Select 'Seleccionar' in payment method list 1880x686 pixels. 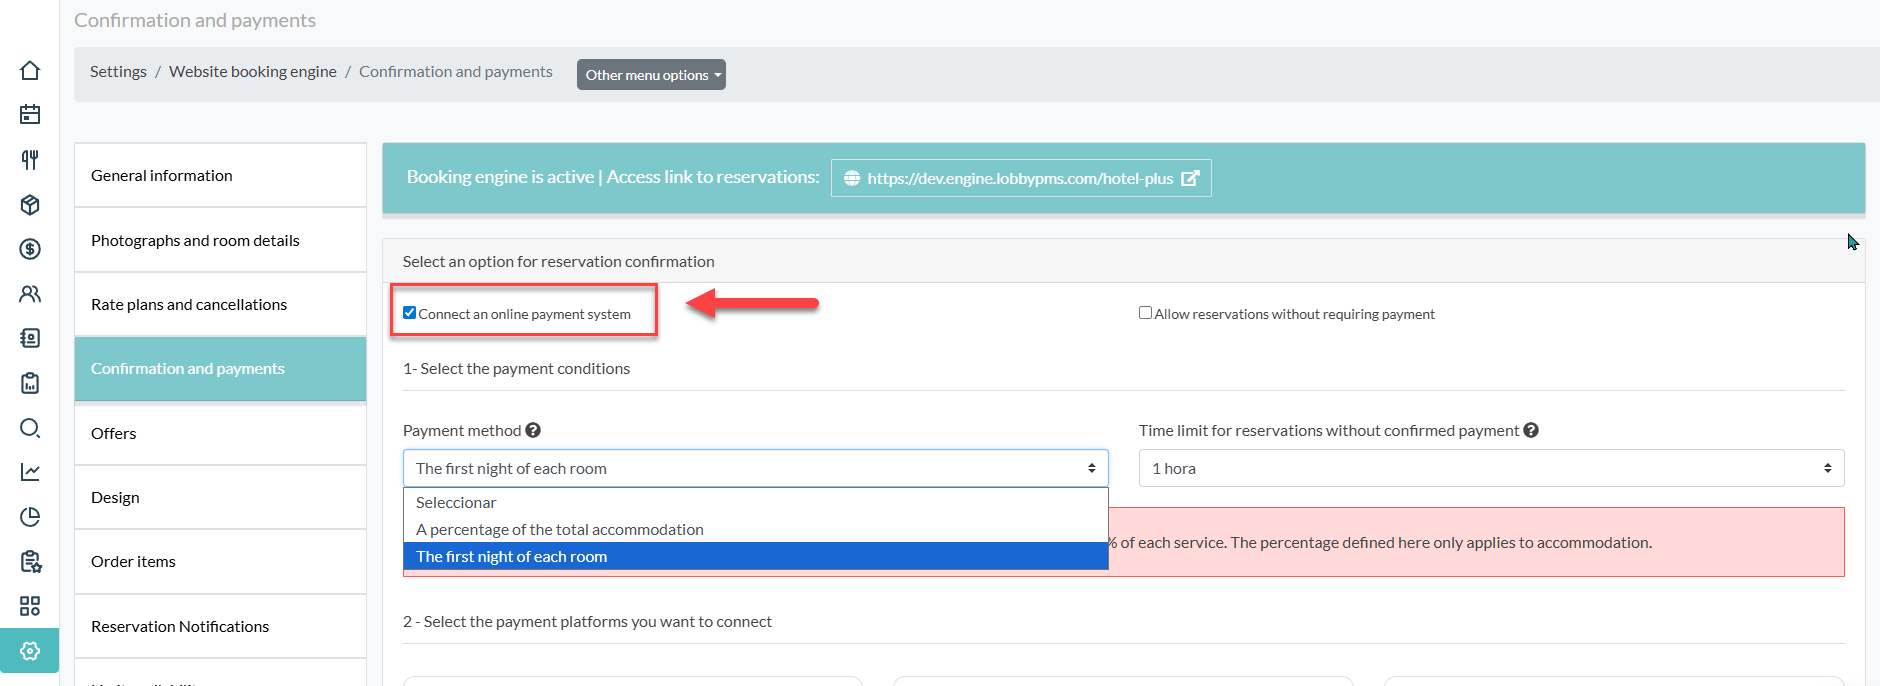tap(456, 503)
